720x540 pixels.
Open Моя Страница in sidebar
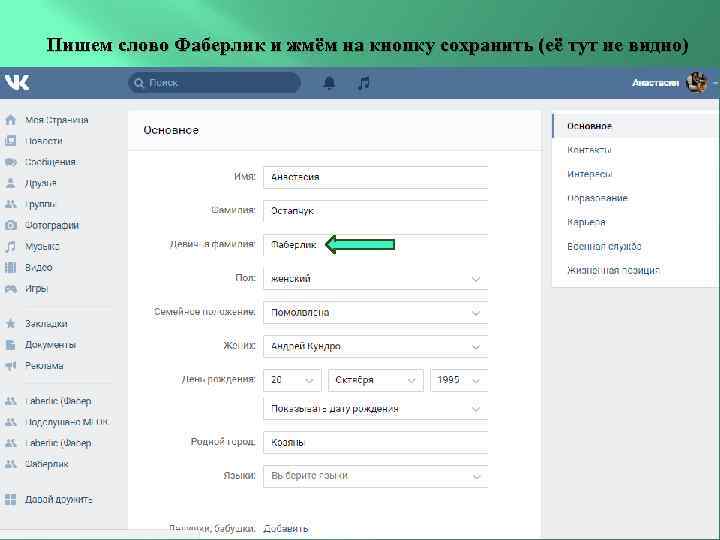point(56,120)
